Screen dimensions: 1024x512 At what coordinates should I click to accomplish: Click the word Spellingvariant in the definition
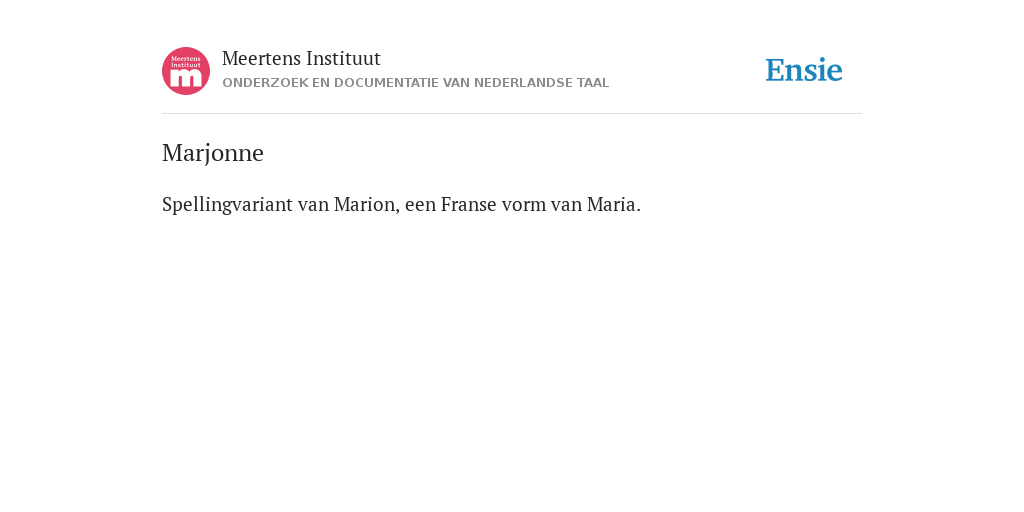(x=227, y=204)
